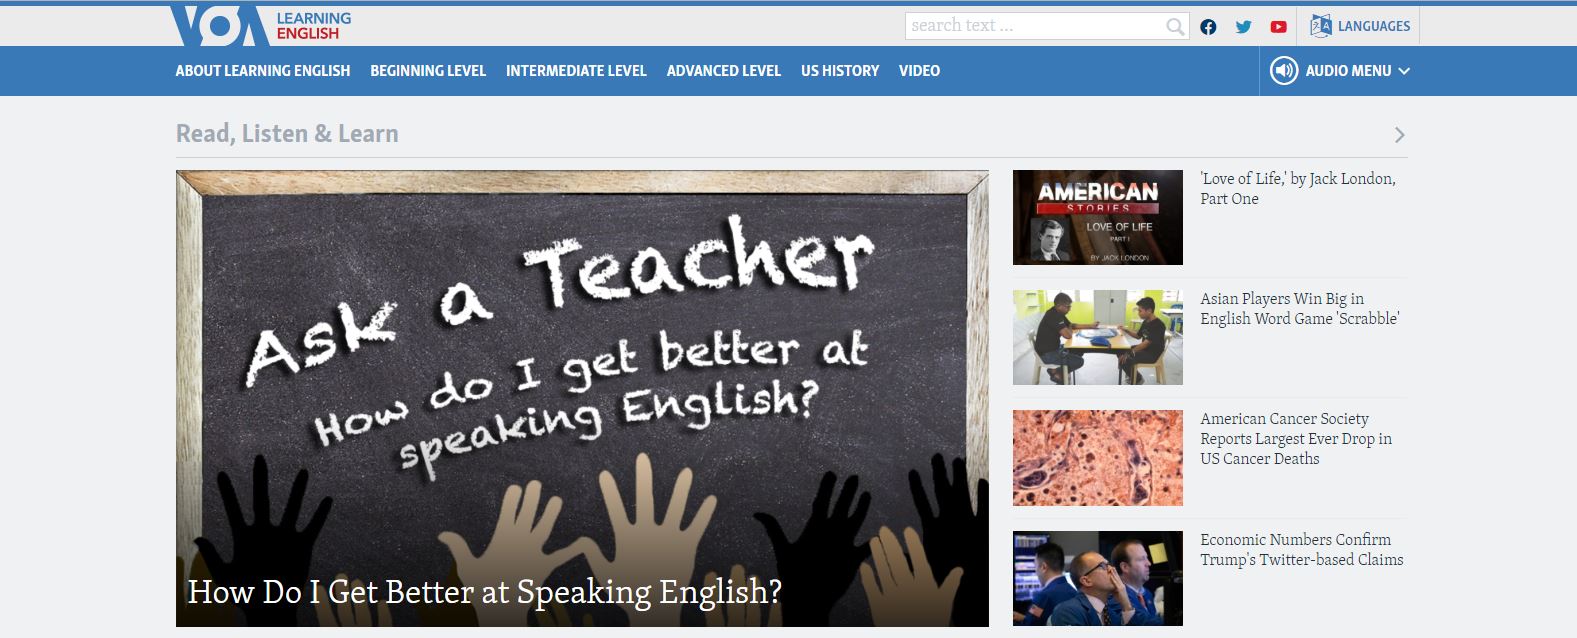Viewport: 1577px width, 638px height.
Task: Go to Intermediate Level section
Action: coord(576,71)
